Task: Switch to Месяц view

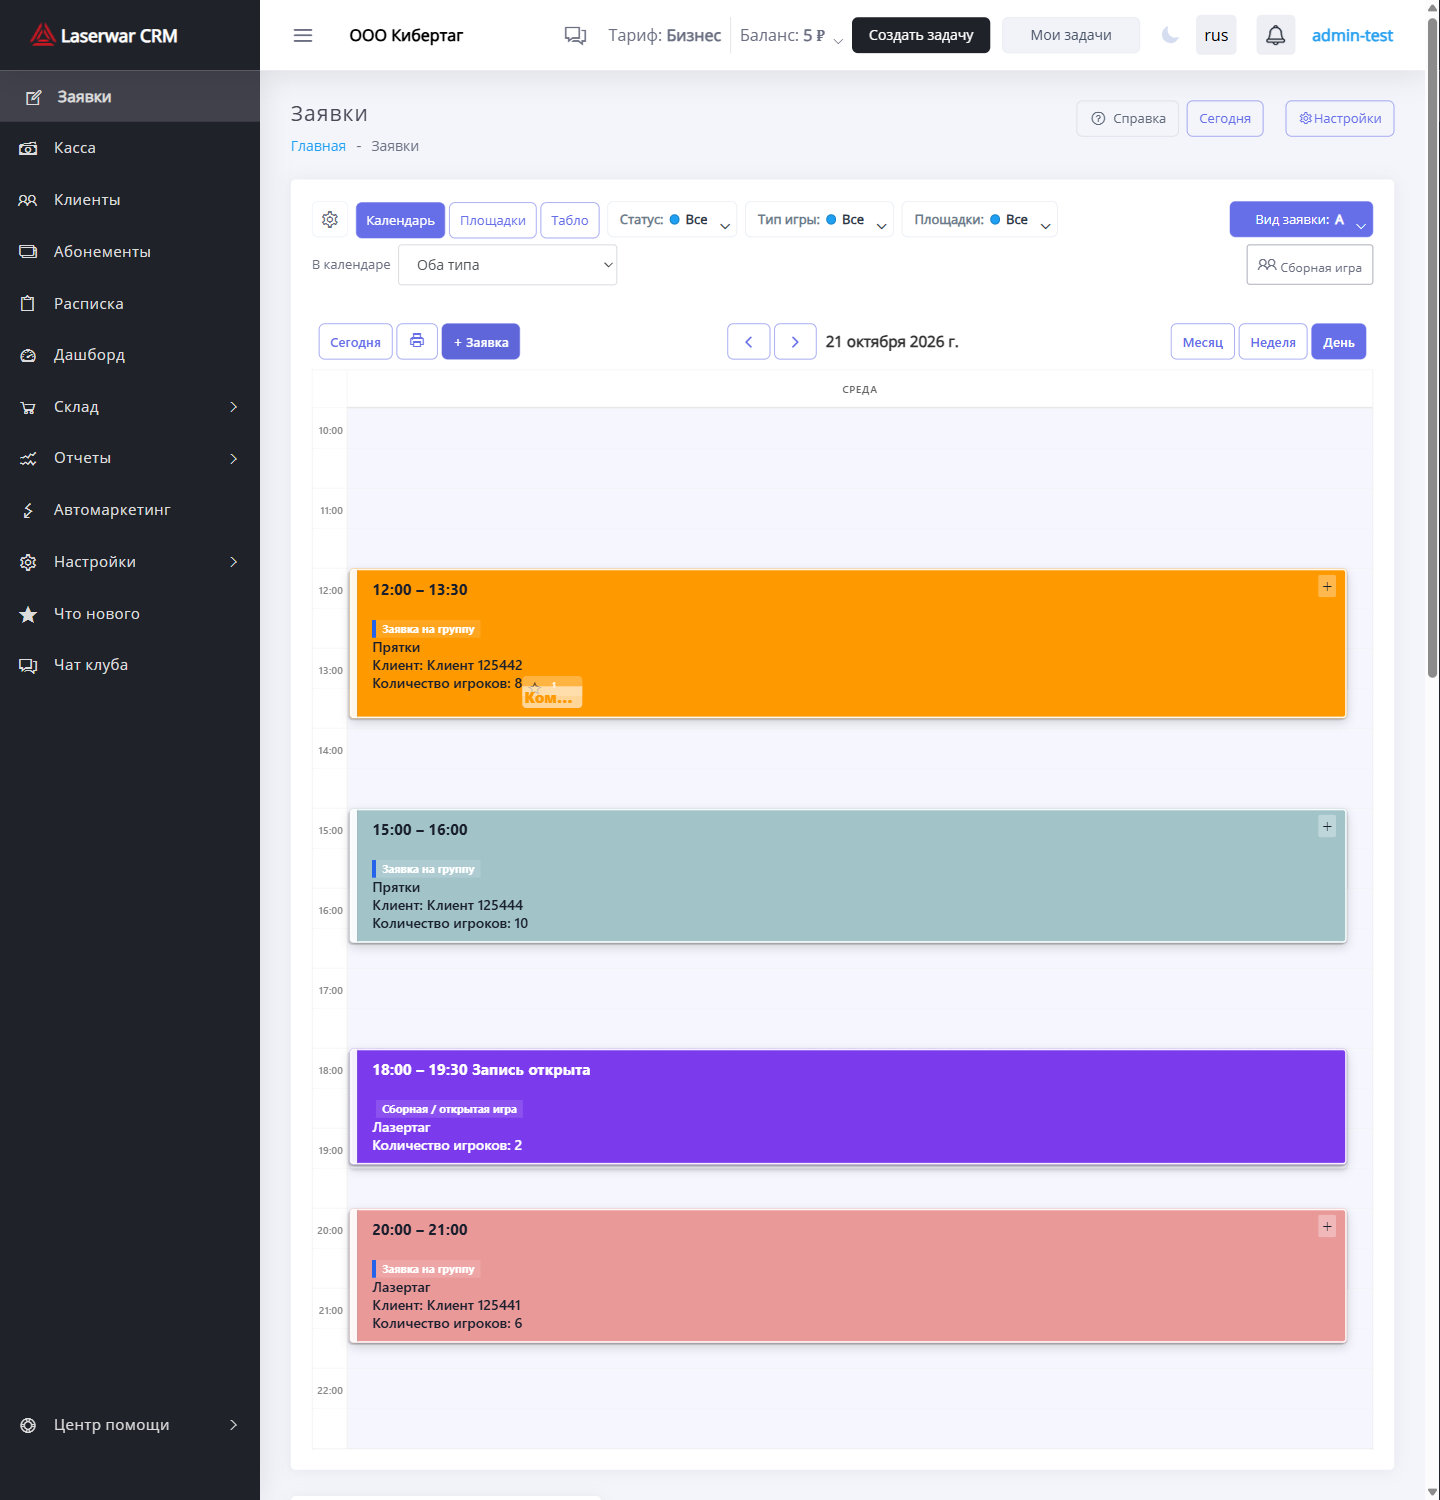Action: pyautogui.click(x=1203, y=341)
